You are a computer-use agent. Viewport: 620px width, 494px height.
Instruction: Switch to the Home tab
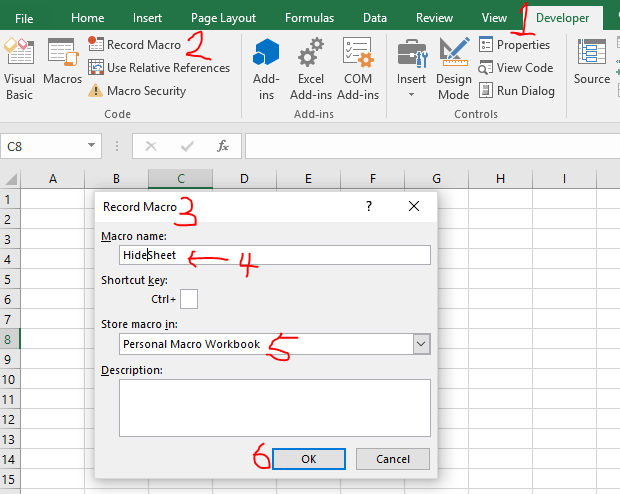[87, 18]
